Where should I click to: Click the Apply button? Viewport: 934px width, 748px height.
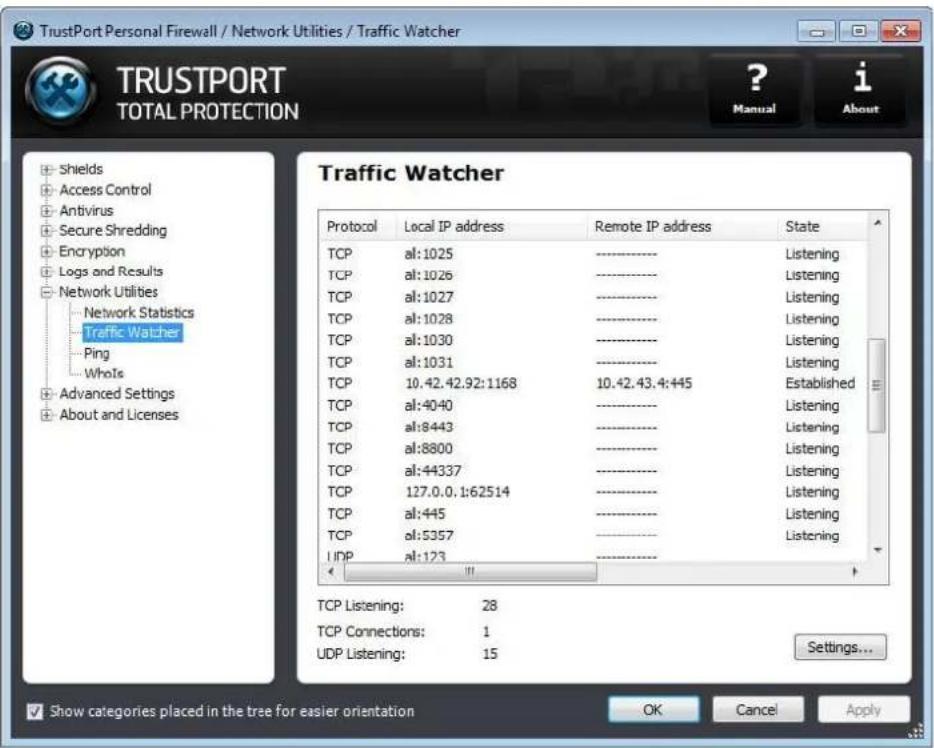pyautogui.click(x=863, y=709)
